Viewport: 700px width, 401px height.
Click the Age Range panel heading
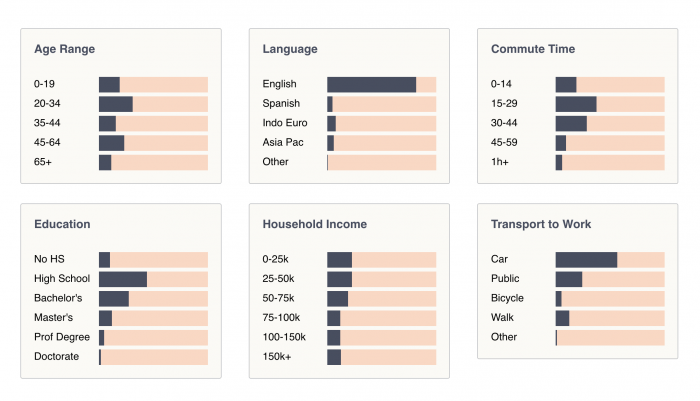64,49
